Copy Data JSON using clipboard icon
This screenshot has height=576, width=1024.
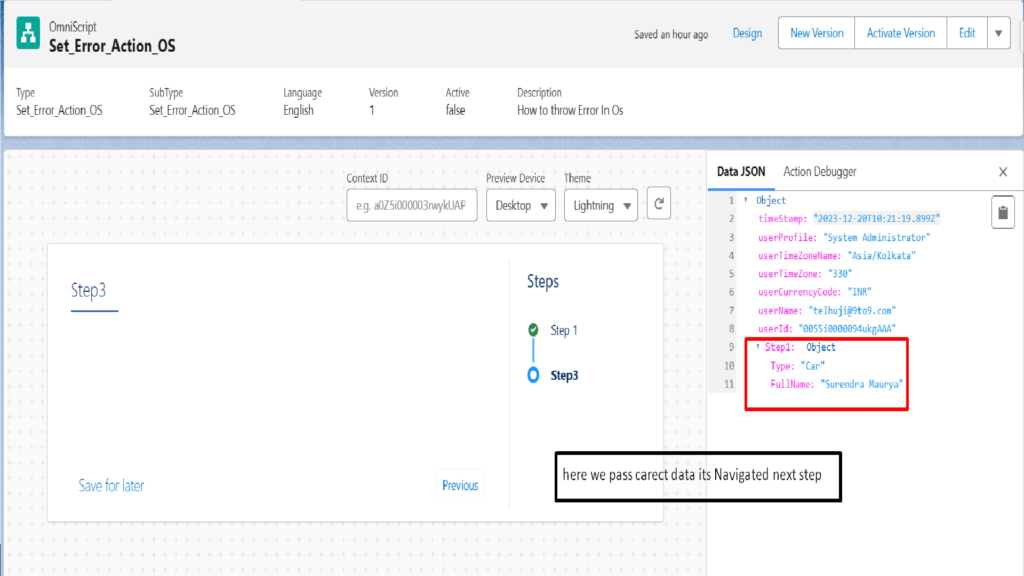click(1002, 212)
